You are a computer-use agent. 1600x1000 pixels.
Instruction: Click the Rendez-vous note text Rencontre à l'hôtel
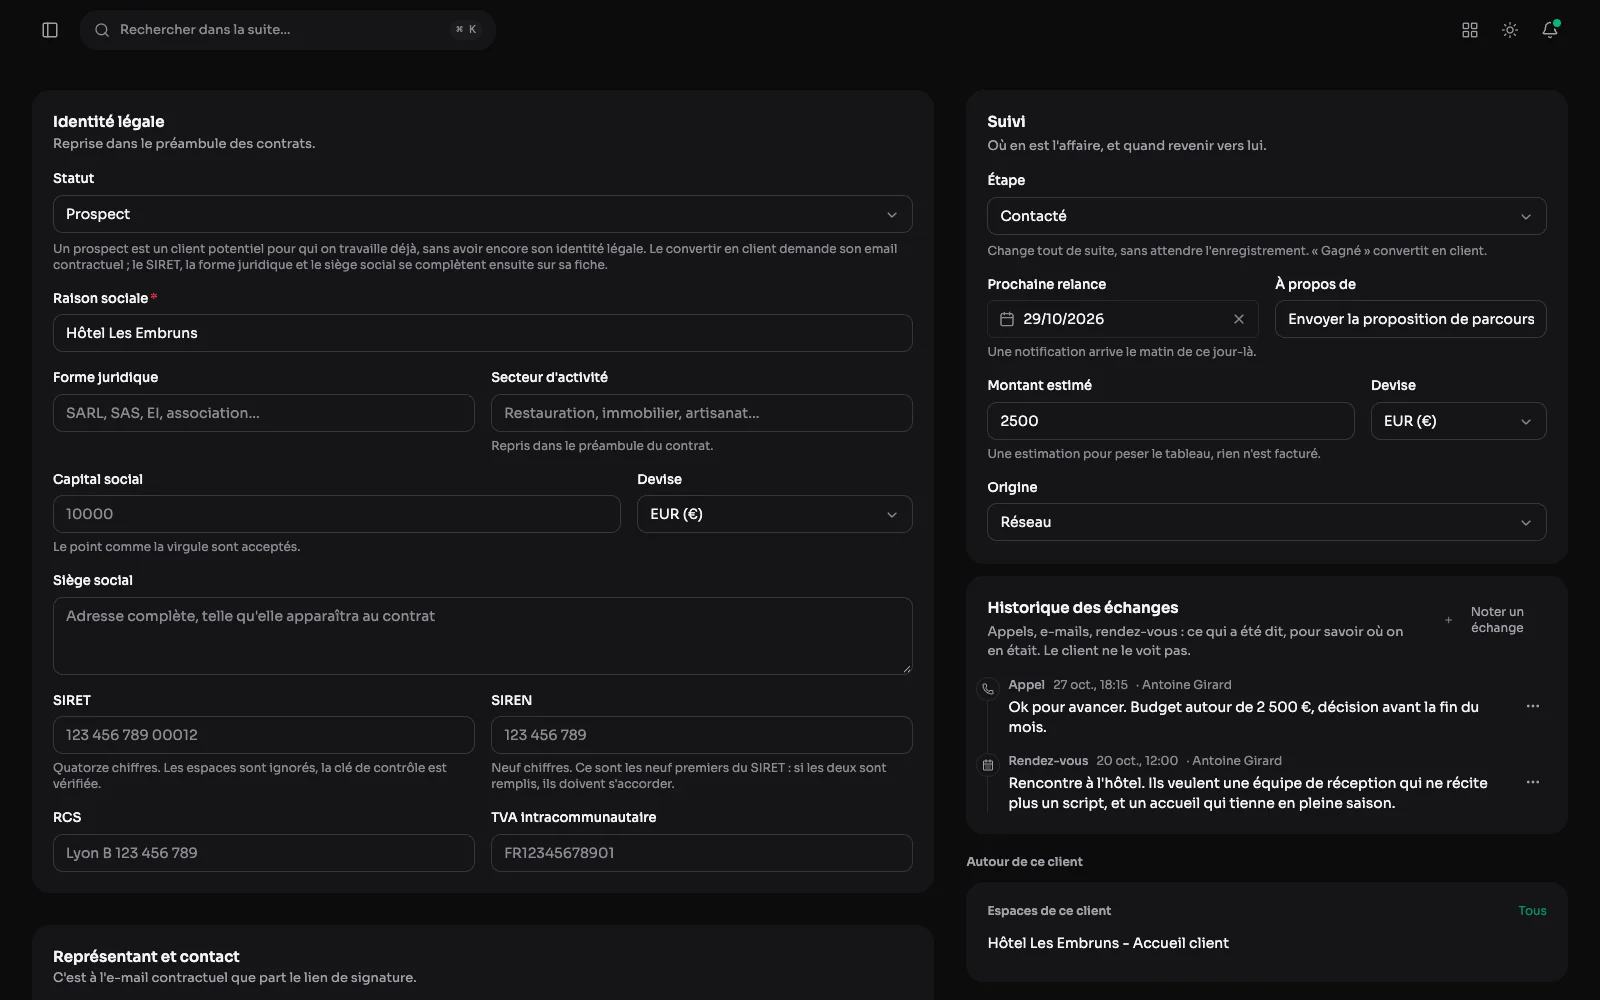click(x=1248, y=793)
